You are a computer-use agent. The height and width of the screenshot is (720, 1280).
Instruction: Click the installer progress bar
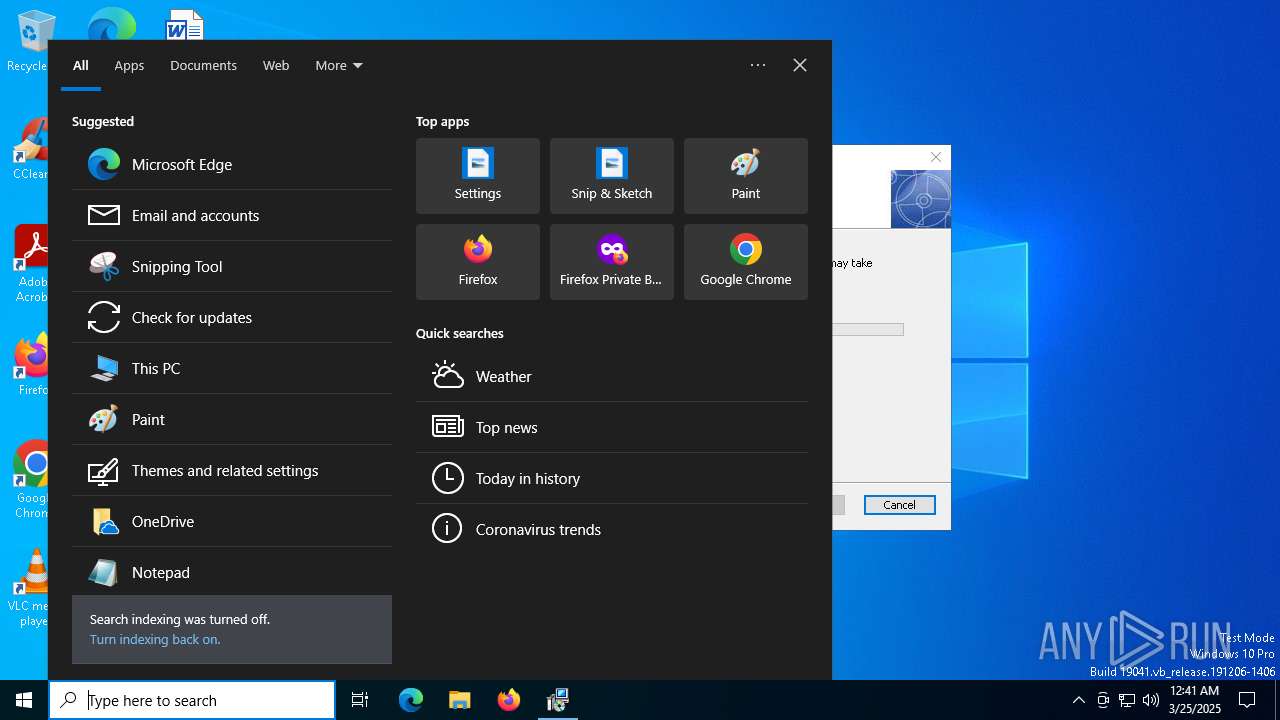[x=867, y=329]
